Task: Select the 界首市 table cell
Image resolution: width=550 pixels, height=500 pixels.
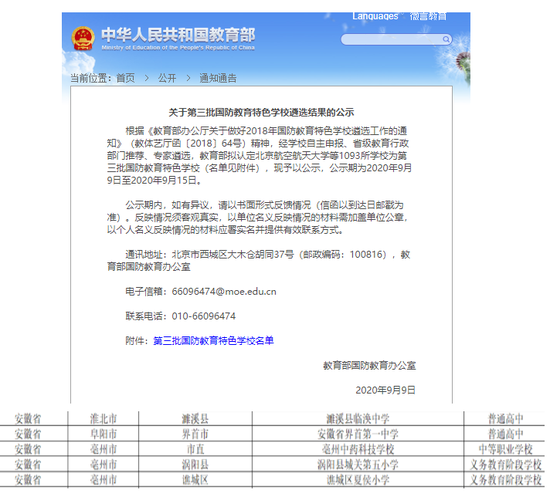Action: click(195, 434)
